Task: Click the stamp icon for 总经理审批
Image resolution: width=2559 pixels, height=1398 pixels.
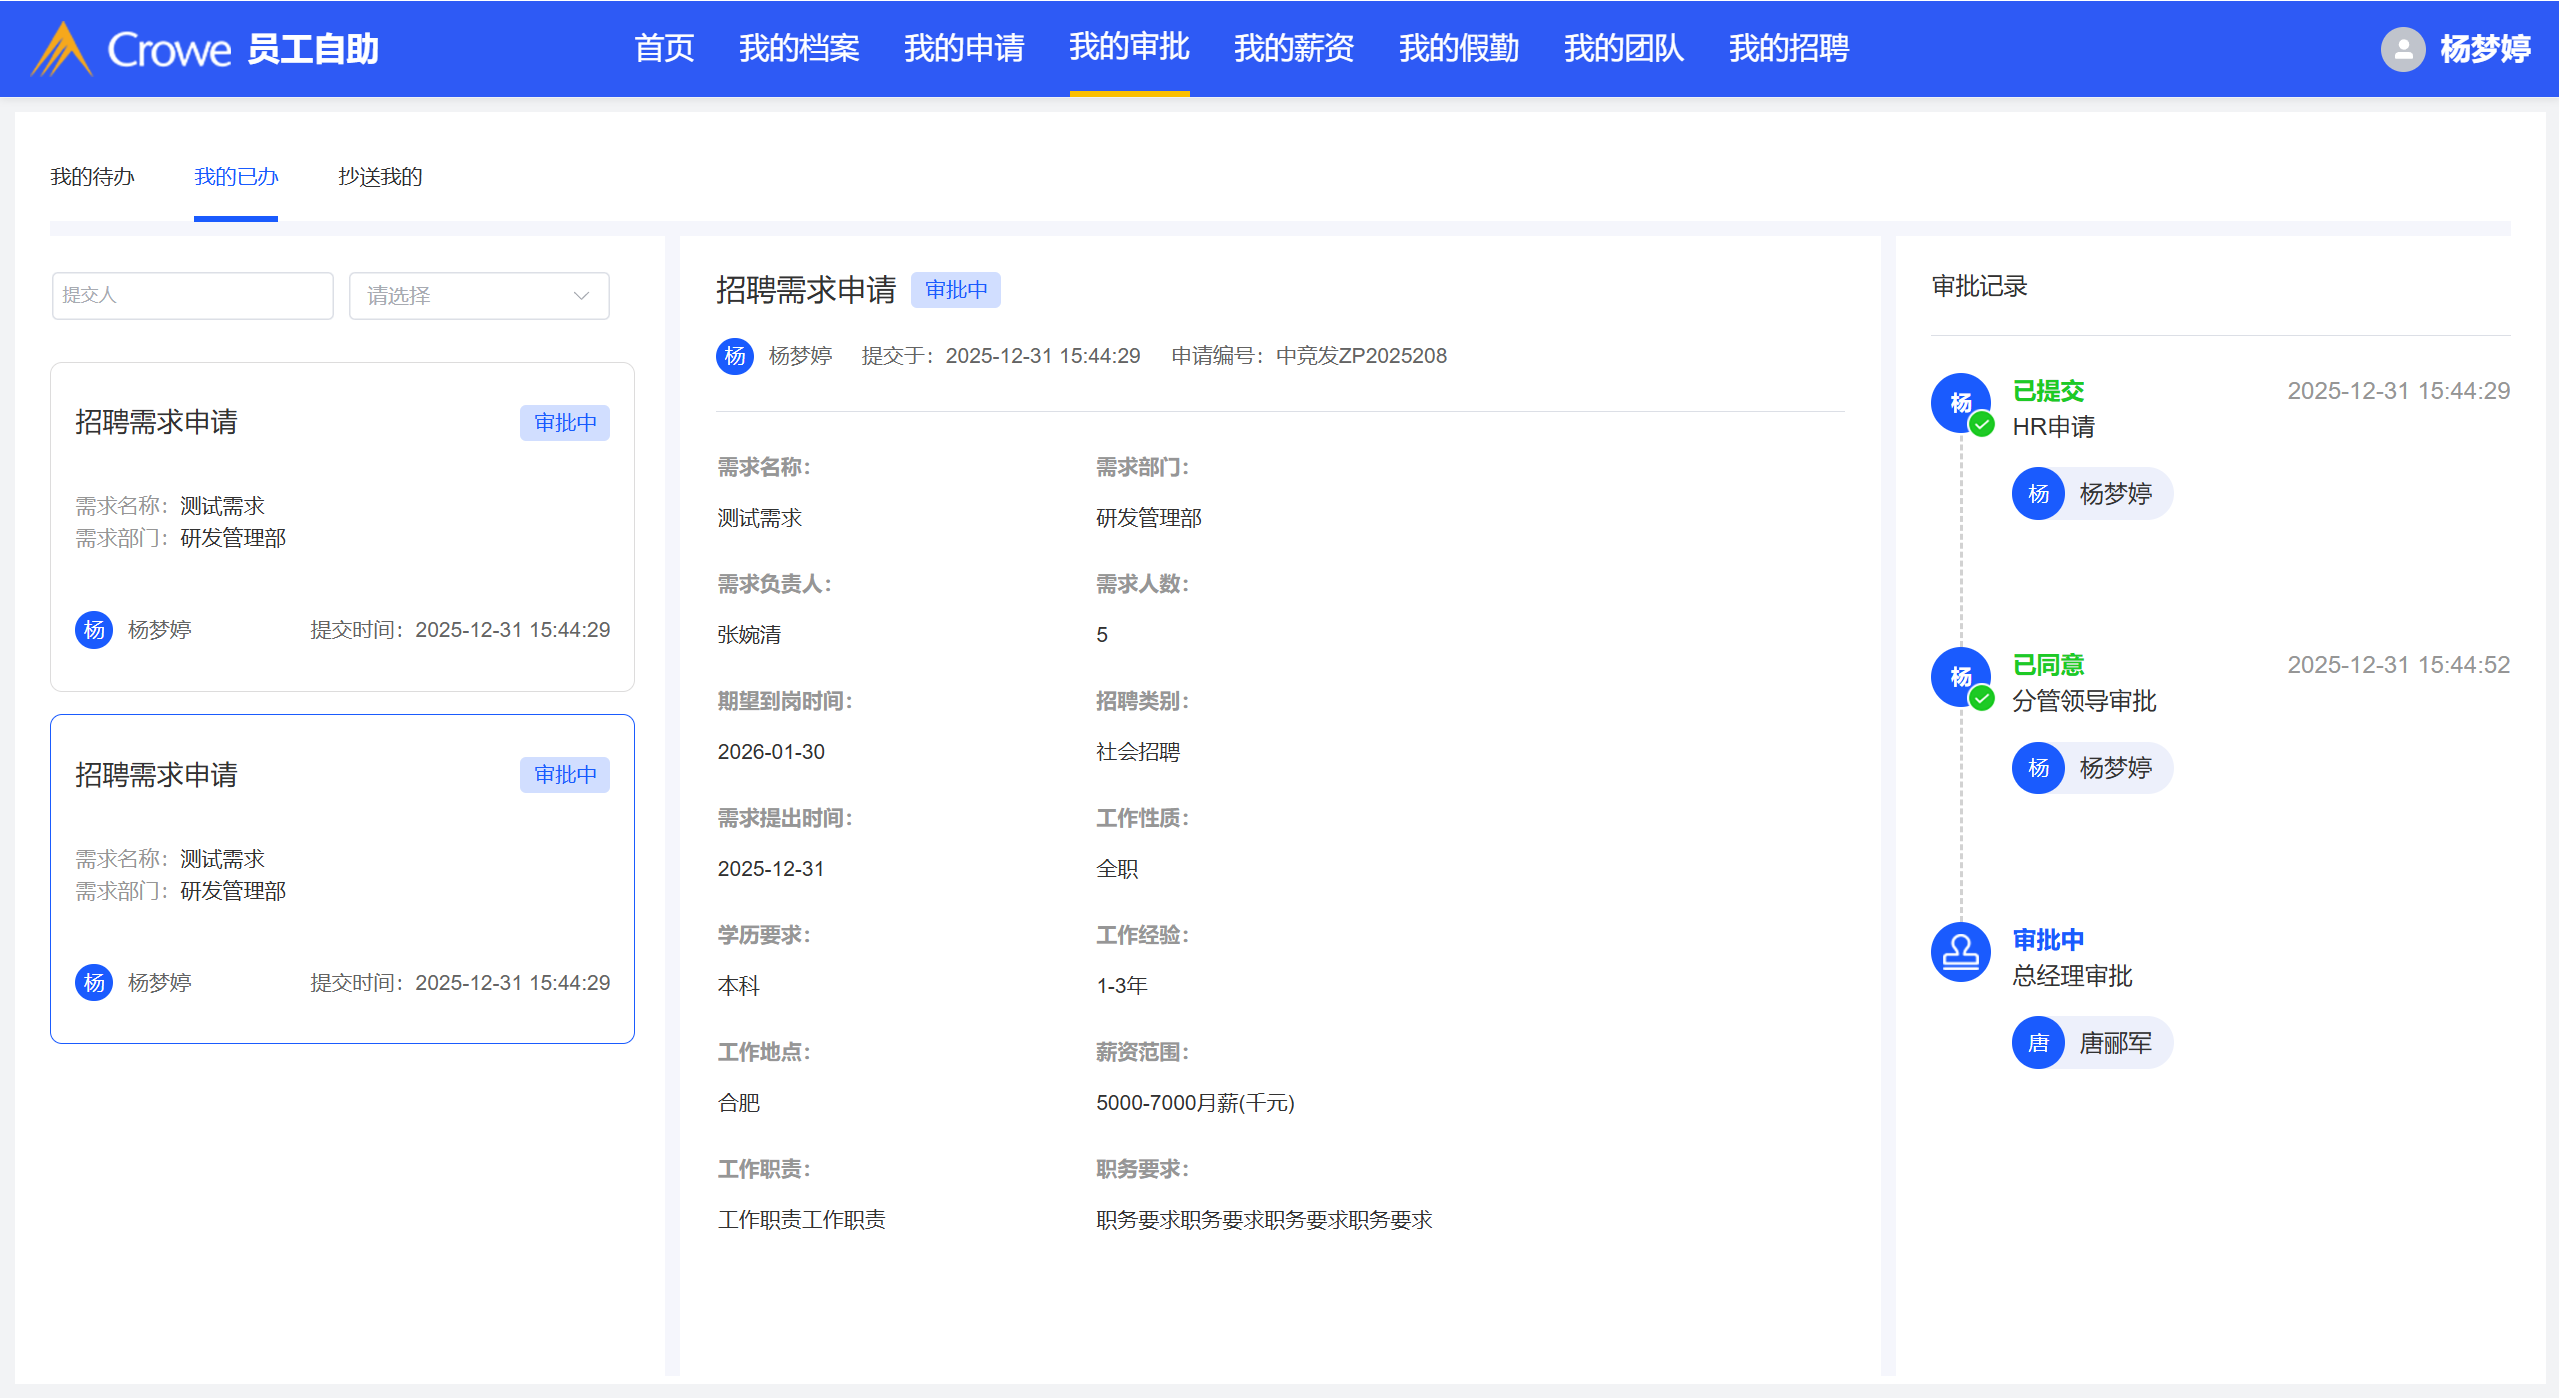Action: 1960,951
